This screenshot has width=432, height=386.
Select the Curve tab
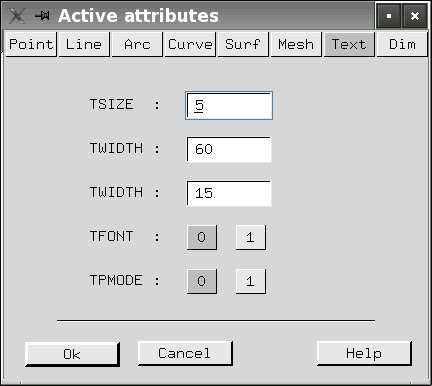pos(190,44)
